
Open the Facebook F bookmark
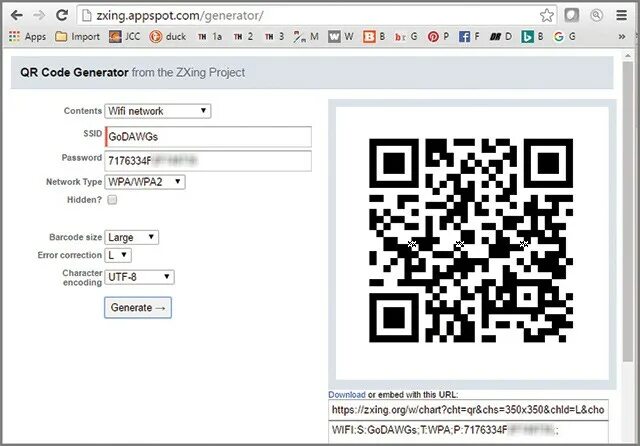pyautogui.click(x=469, y=37)
